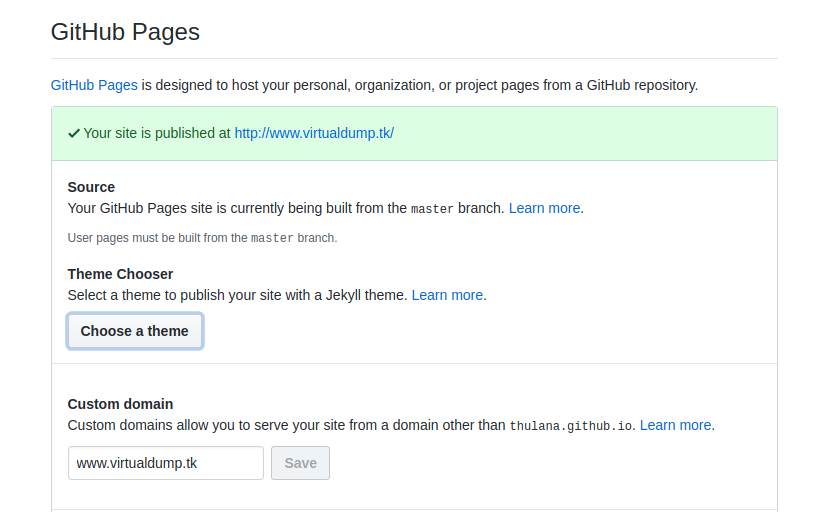
Task: Click Learn more next to thulana.github.io
Action: coord(675,425)
